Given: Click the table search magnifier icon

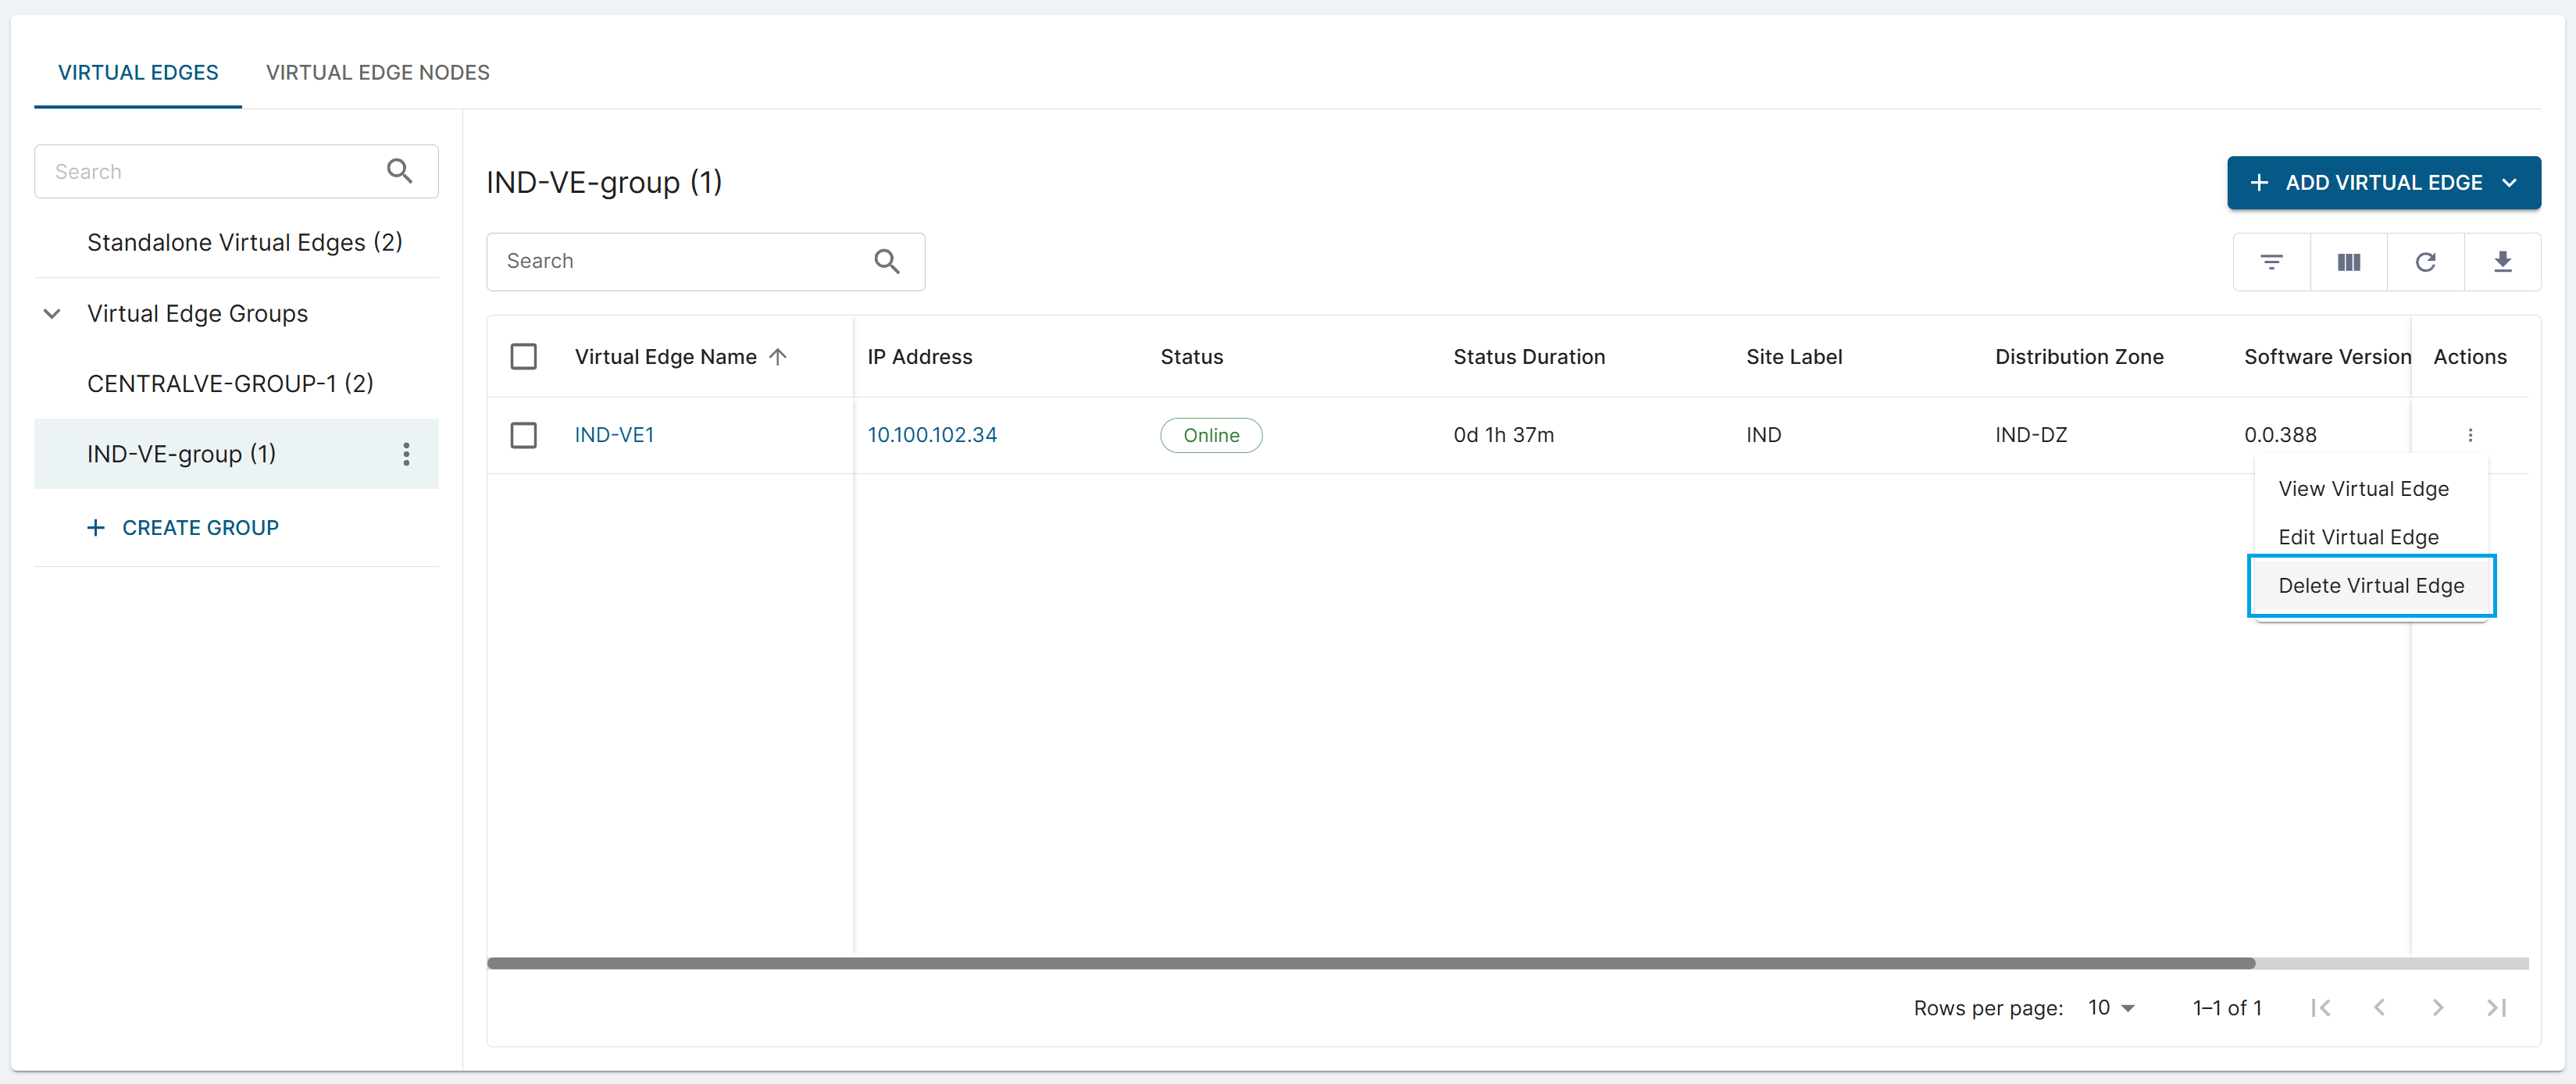Looking at the screenshot, I should (x=886, y=261).
